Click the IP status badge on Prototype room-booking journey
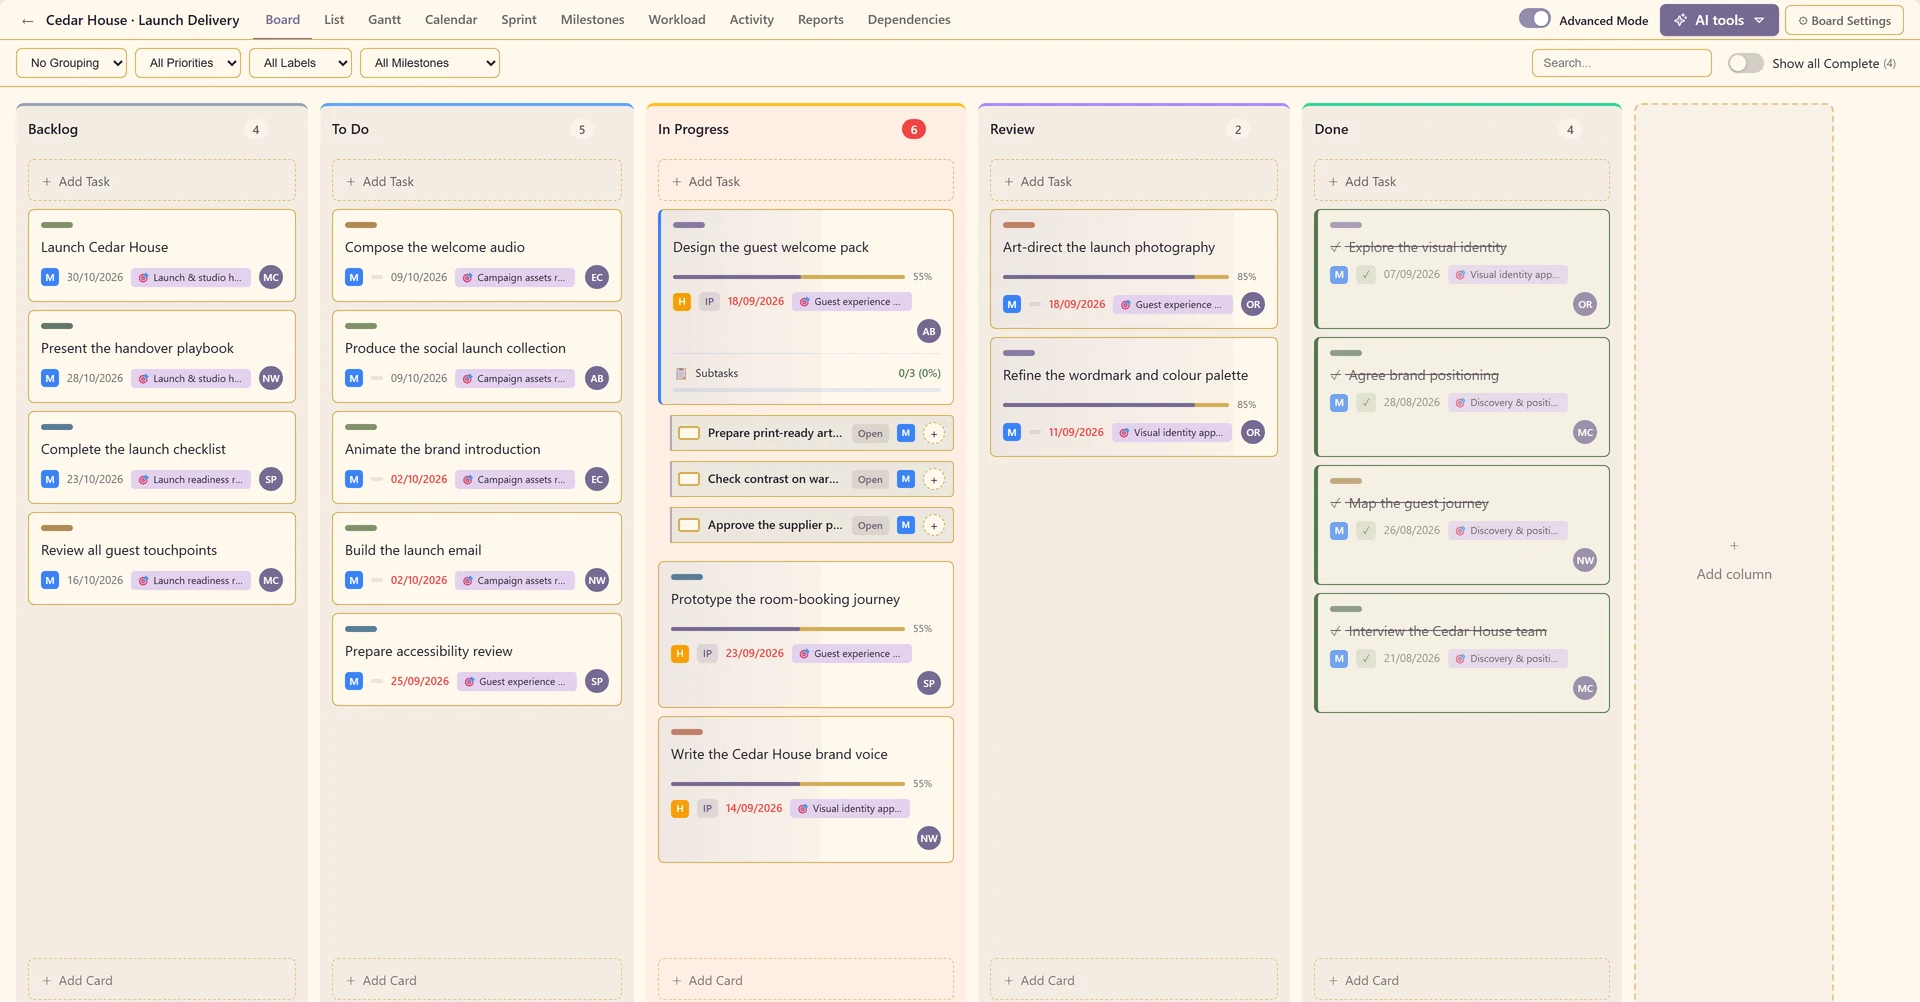This screenshot has width=1920, height=1002. 707,653
